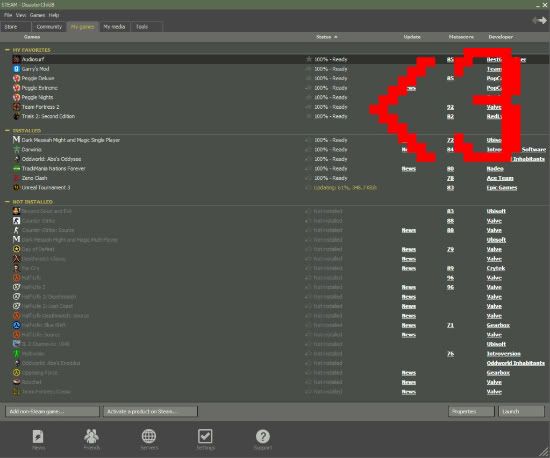550x458 pixels.
Task: Click the Beyond Good and Evil icon
Action: (16, 211)
